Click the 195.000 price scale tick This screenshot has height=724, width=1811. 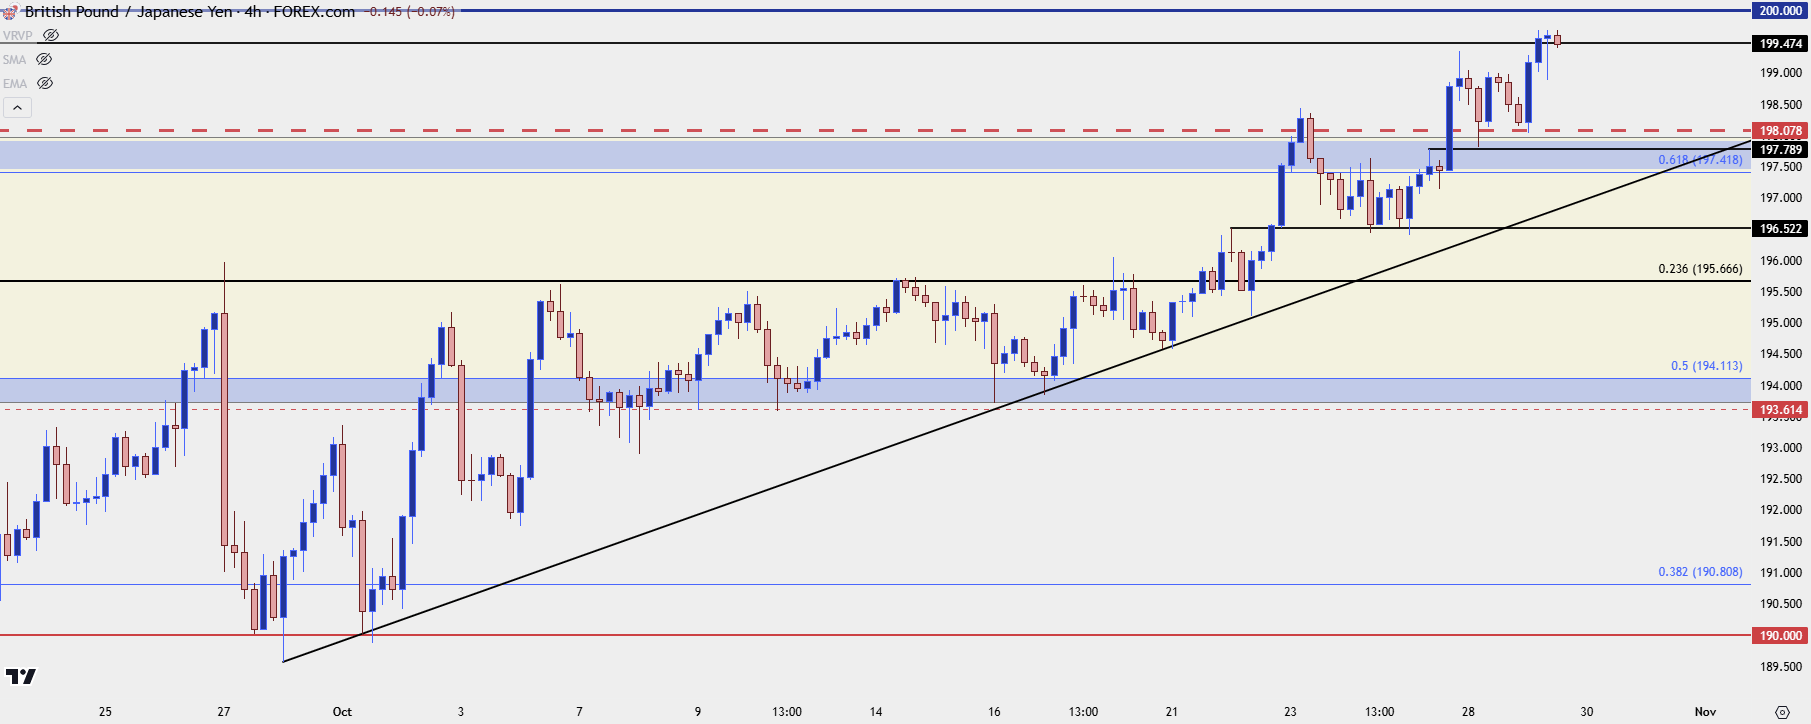click(x=1781, y=323)
